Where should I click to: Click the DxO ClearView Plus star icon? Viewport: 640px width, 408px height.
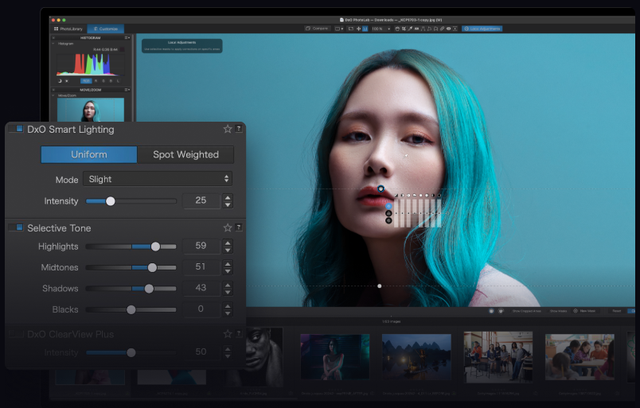point(227,334)
